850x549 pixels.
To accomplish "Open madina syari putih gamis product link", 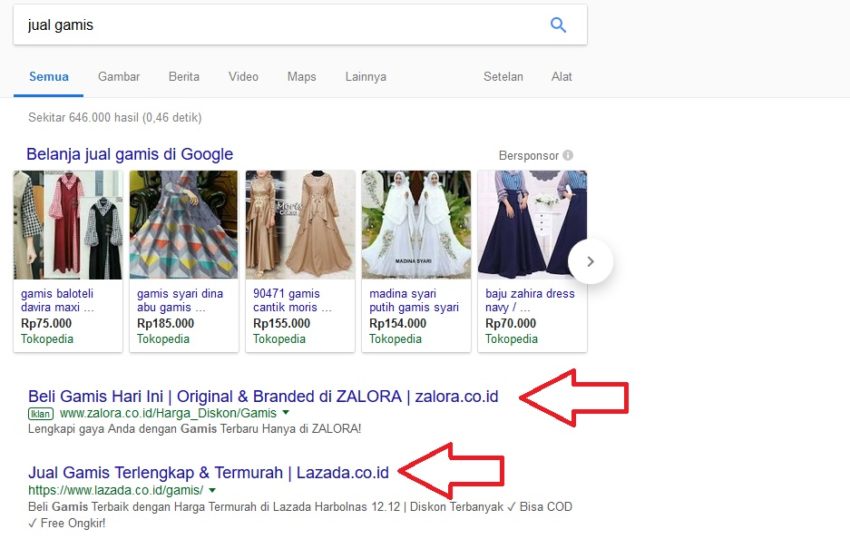I will click(414, 300).
